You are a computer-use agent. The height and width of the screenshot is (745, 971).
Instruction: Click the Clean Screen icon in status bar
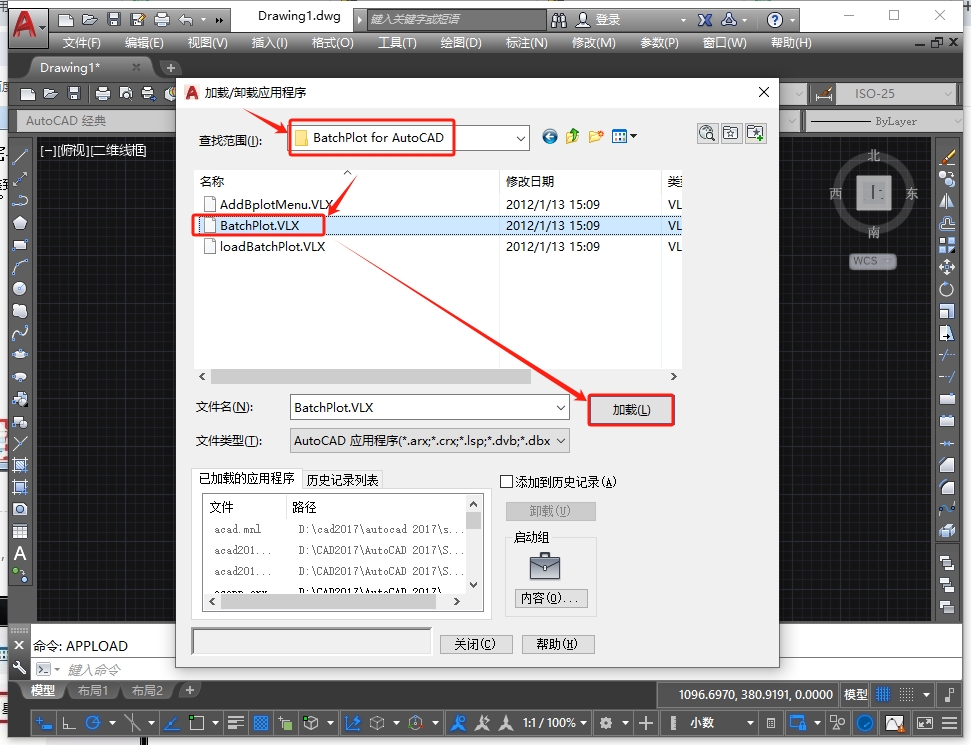[x=925, y=723]
